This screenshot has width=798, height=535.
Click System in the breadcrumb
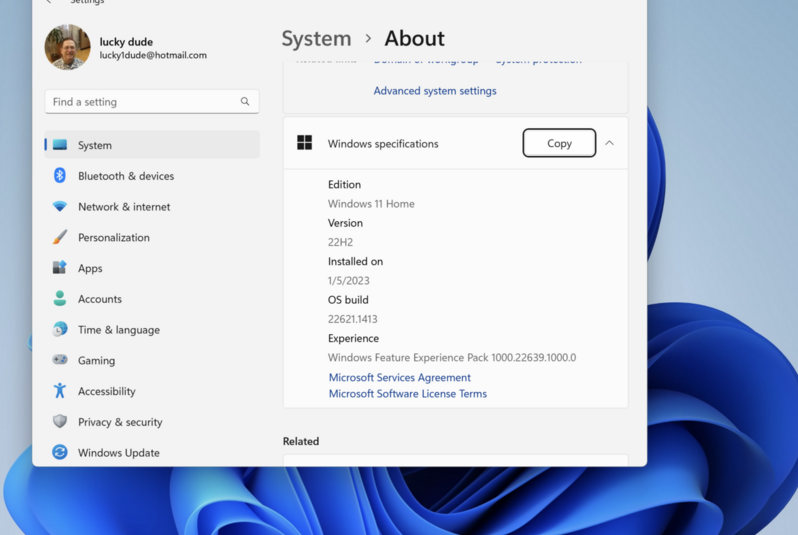click(316, 39)
